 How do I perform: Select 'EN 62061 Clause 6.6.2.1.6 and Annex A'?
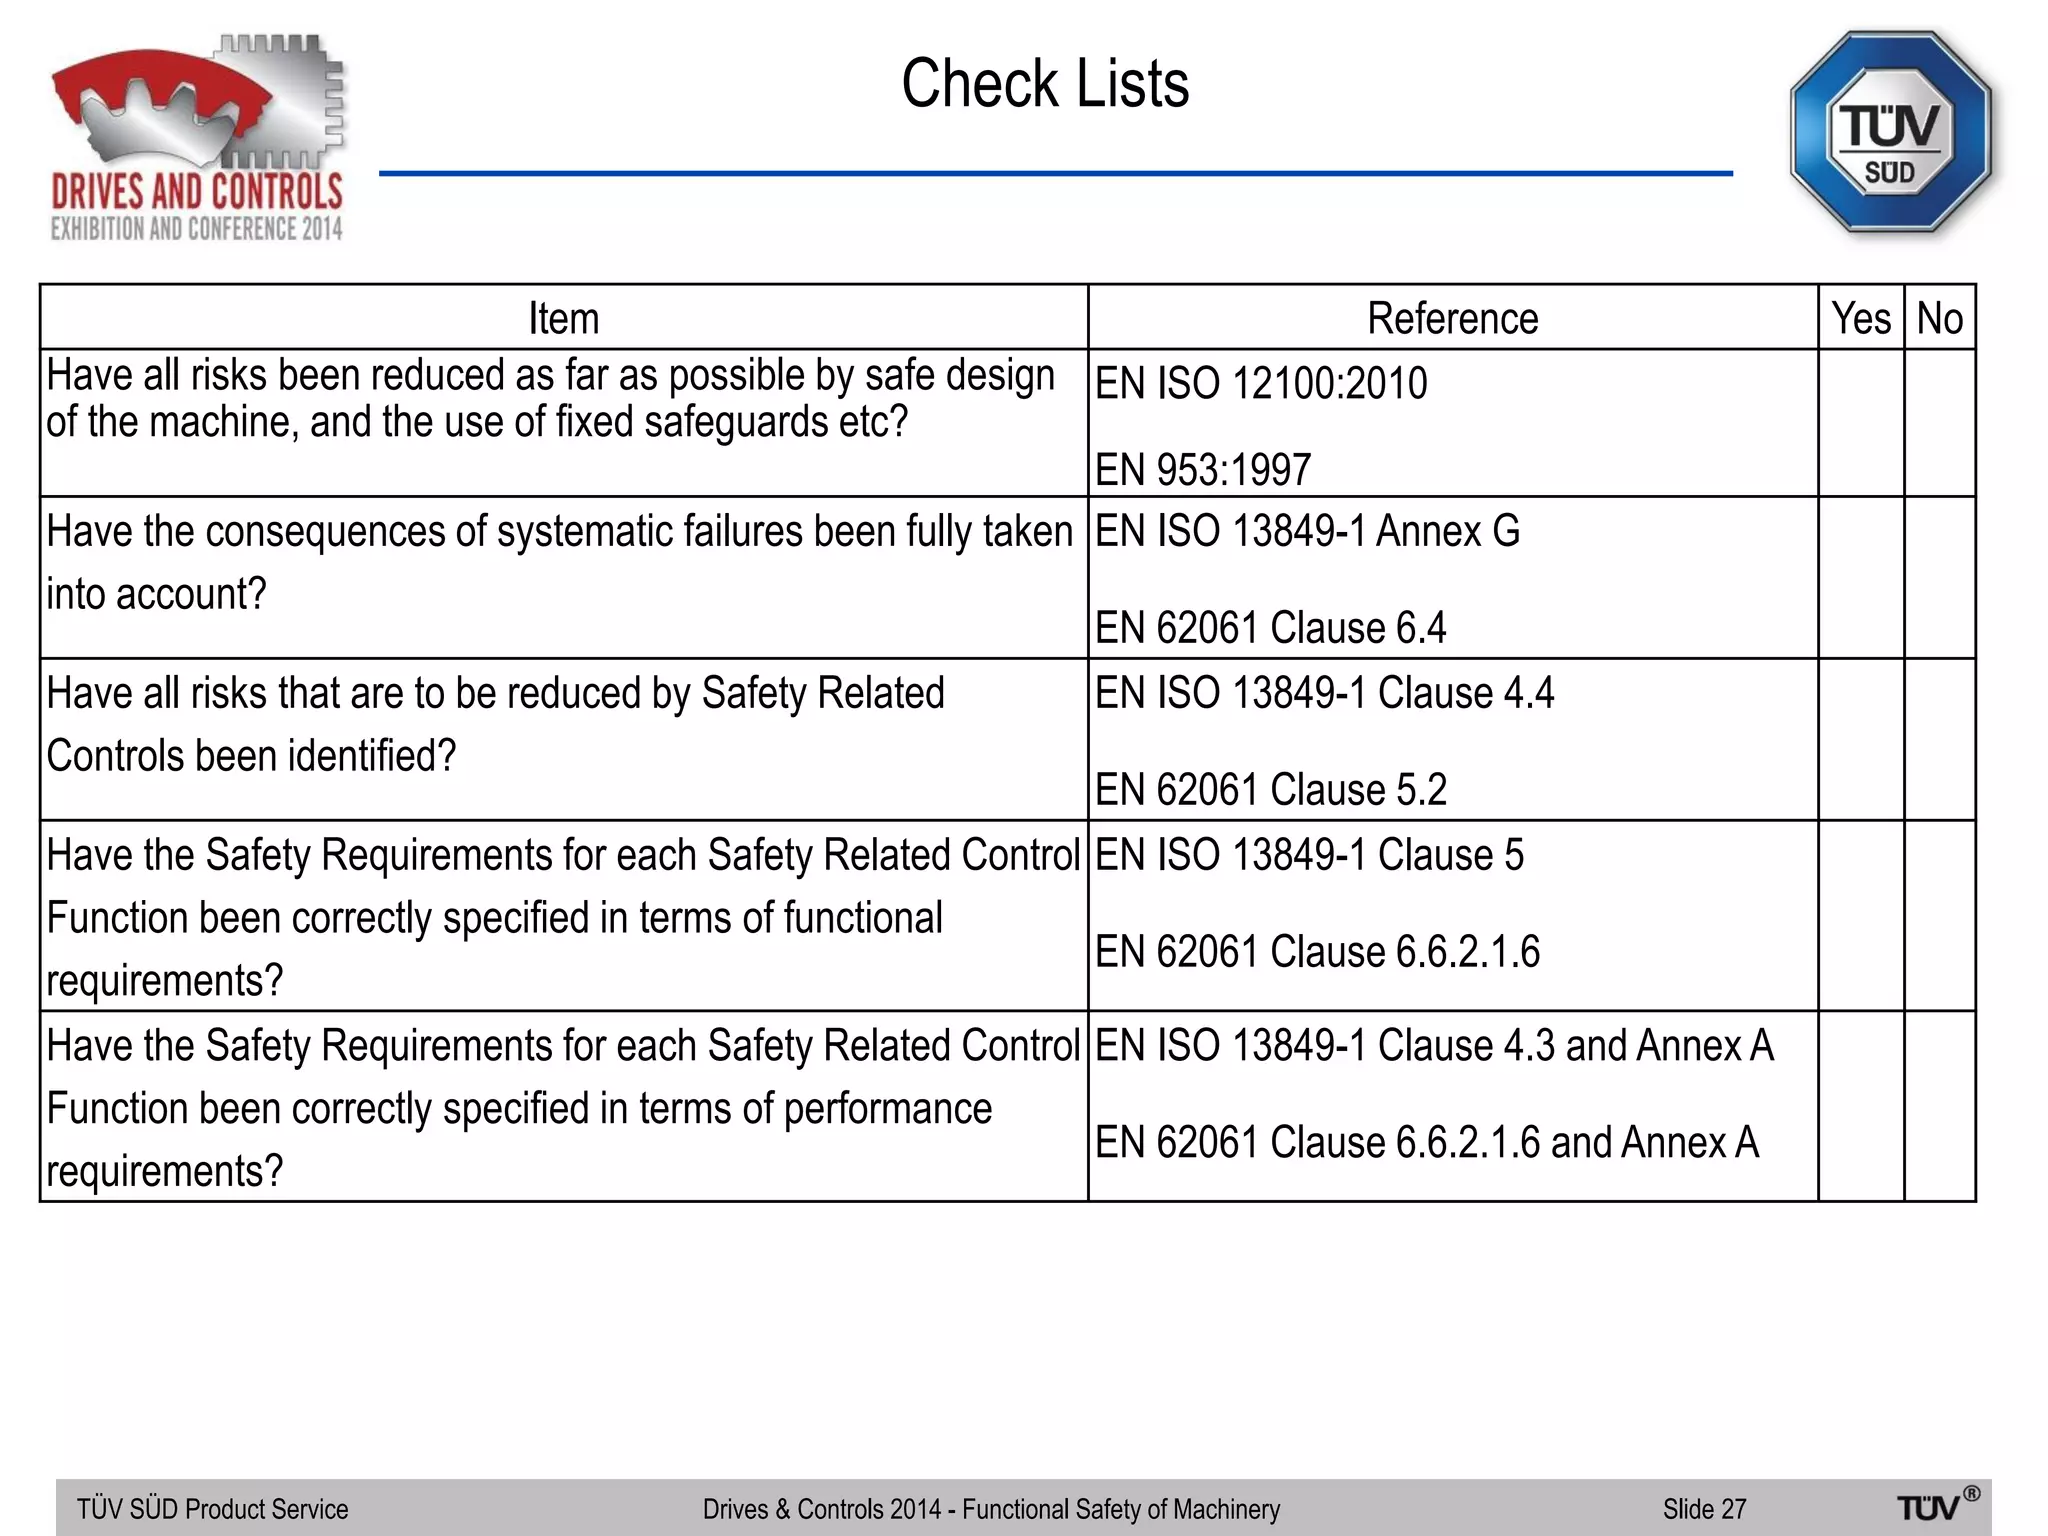[1427, 1143]
